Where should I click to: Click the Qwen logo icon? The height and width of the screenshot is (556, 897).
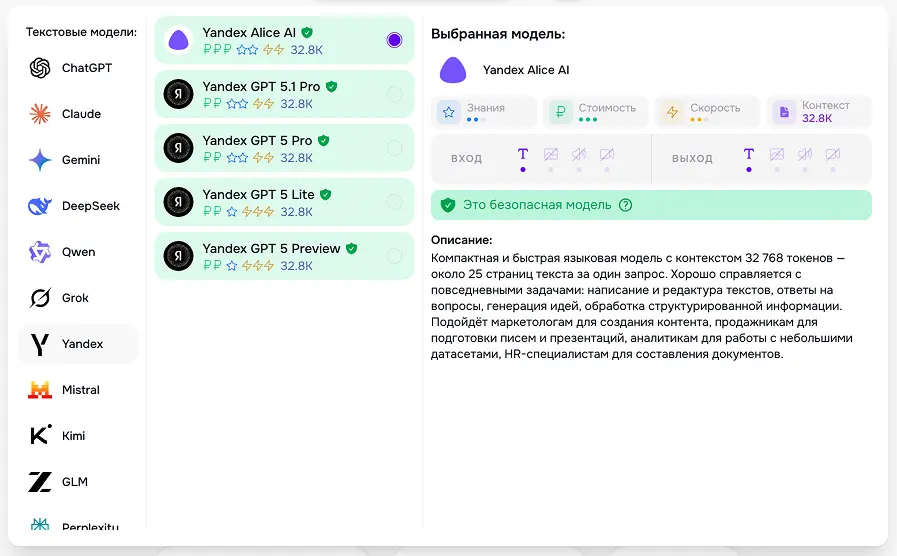[x=40, y=252]
